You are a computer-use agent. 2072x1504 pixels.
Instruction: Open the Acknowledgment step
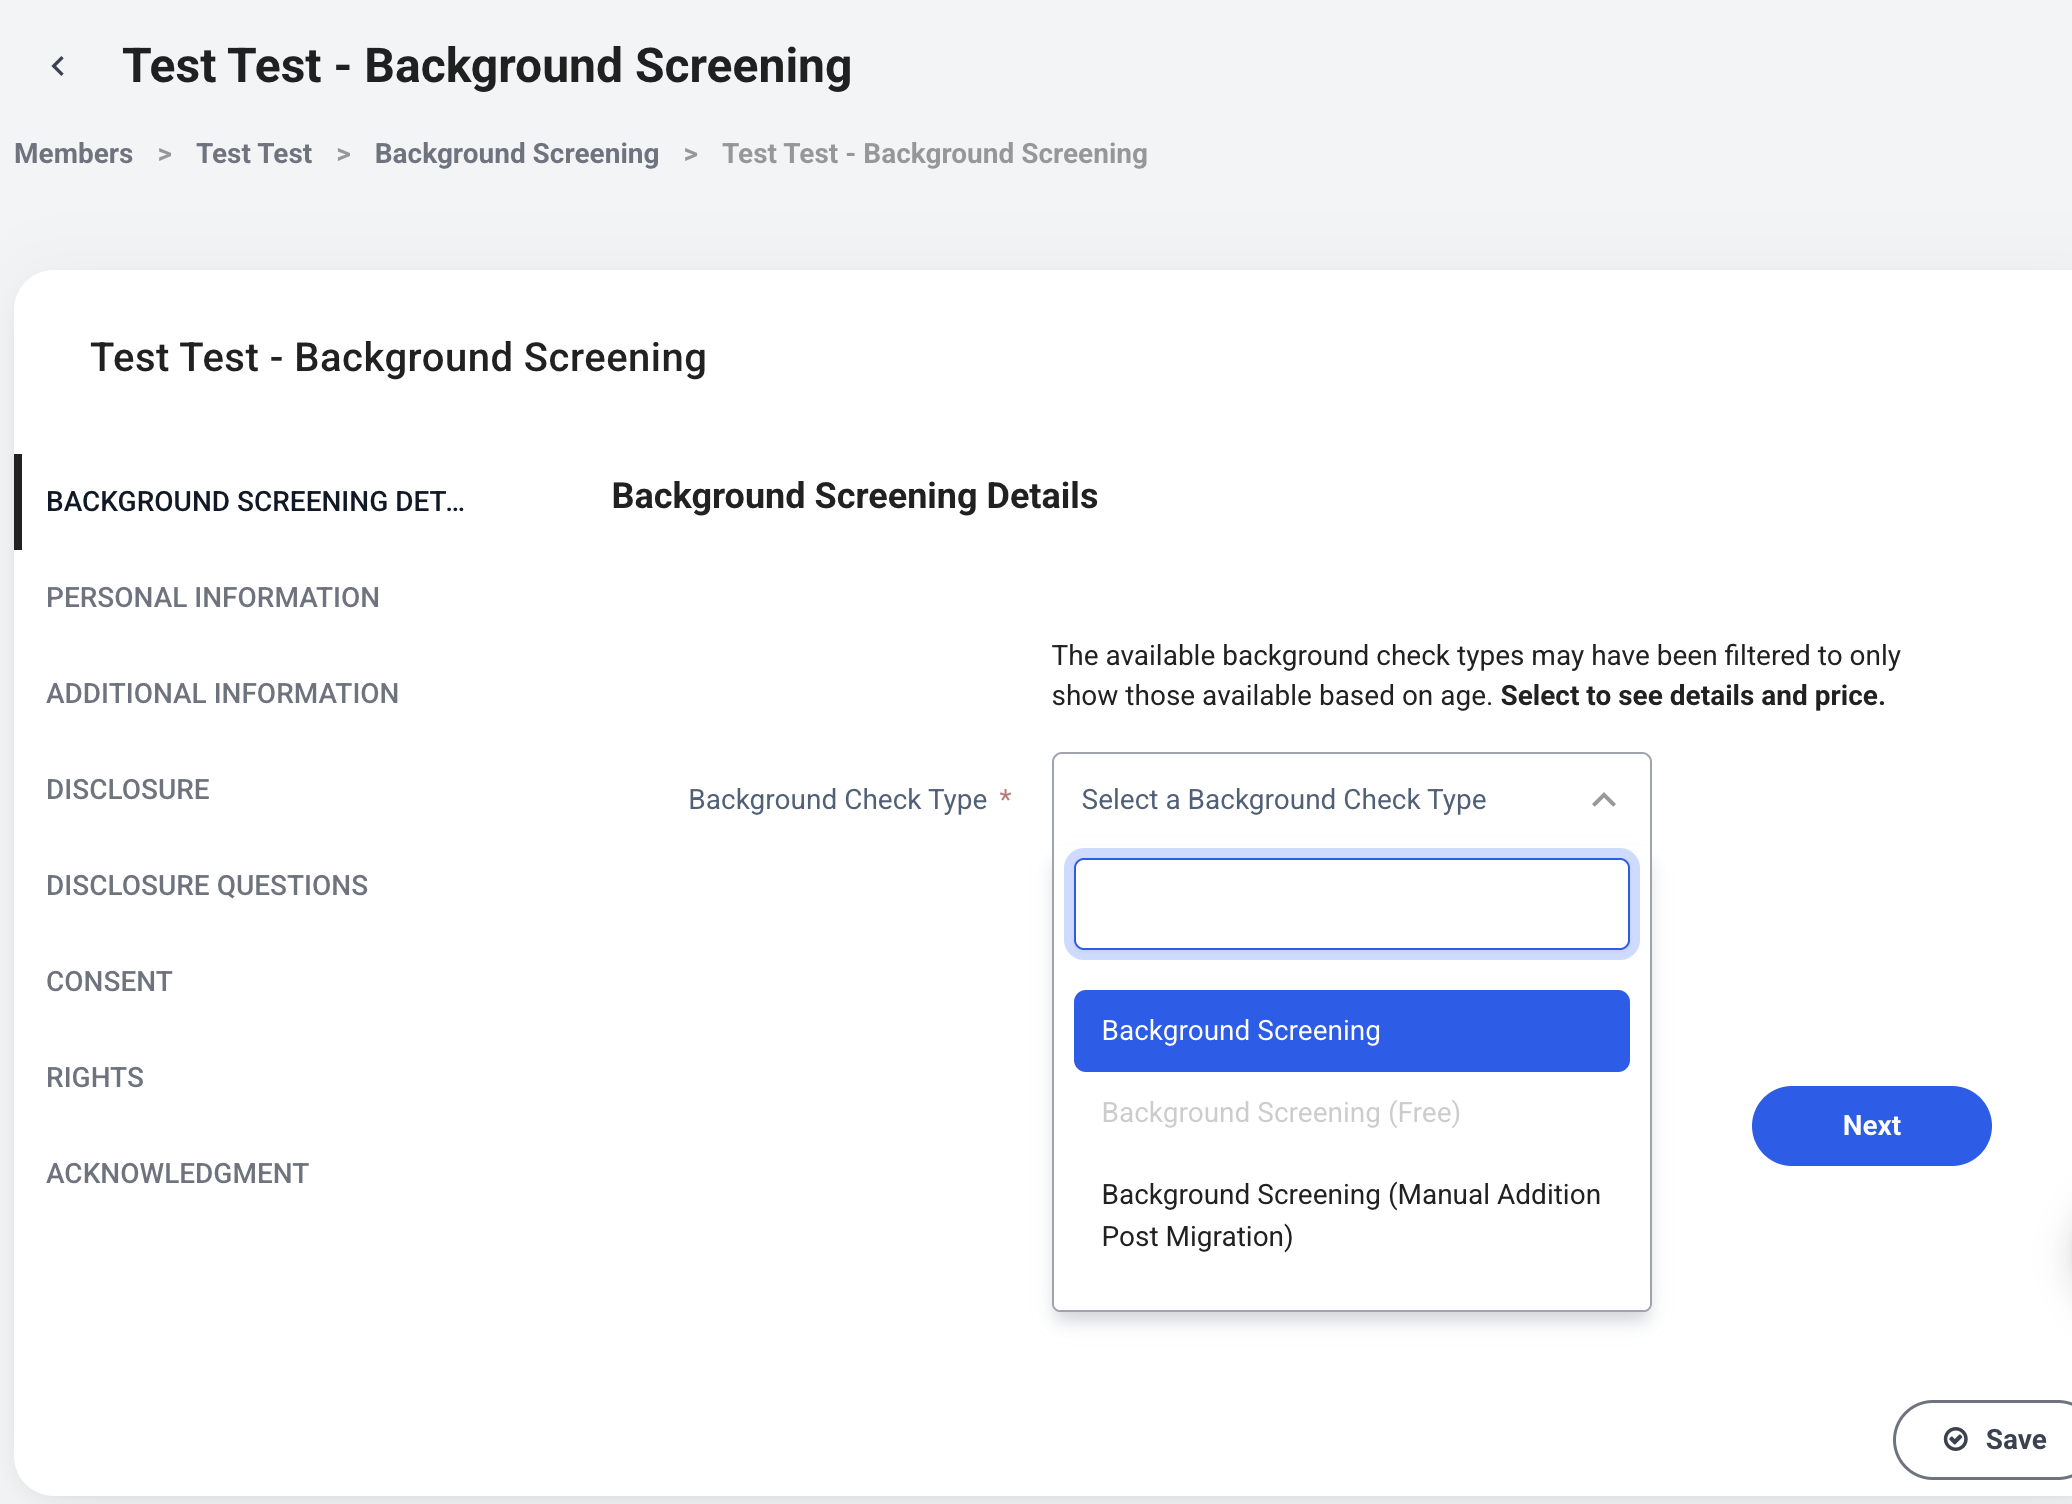[177, 1173]
